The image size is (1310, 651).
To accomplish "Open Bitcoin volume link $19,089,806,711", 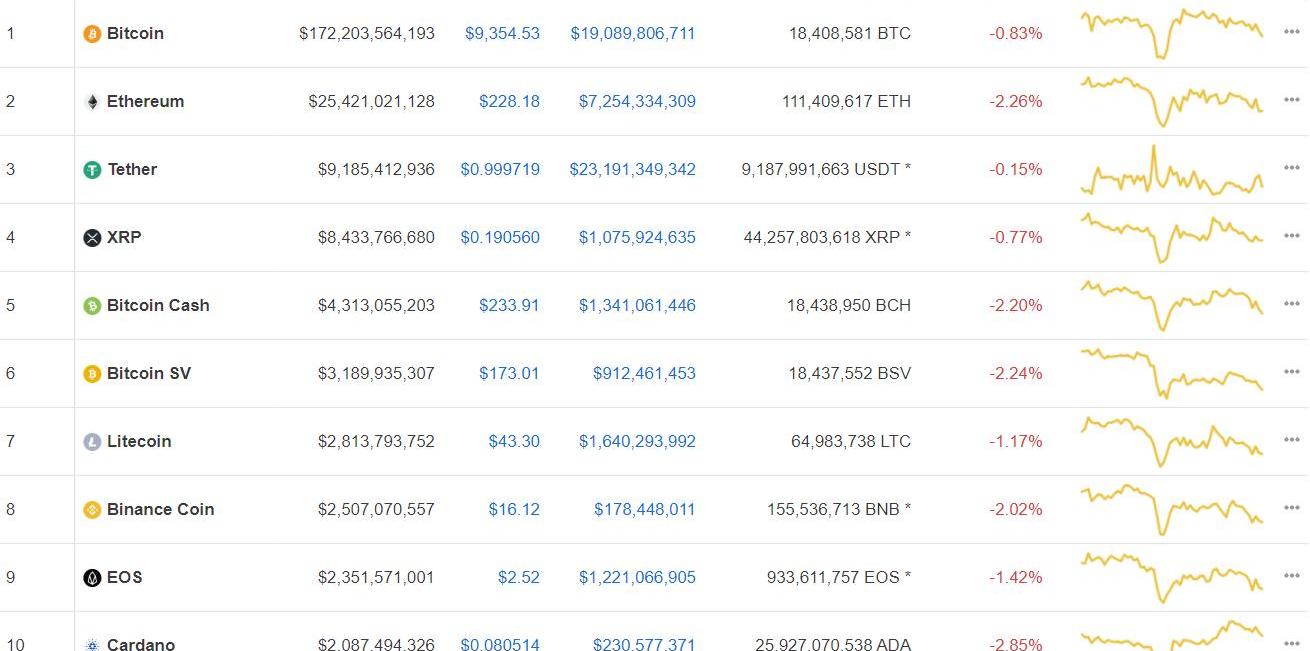I will click(x=633, y=33).
